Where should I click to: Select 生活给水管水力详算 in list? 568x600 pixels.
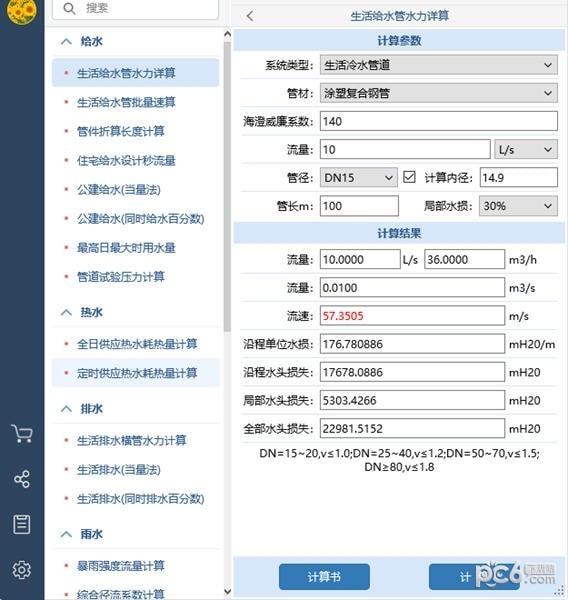(135, 73)
